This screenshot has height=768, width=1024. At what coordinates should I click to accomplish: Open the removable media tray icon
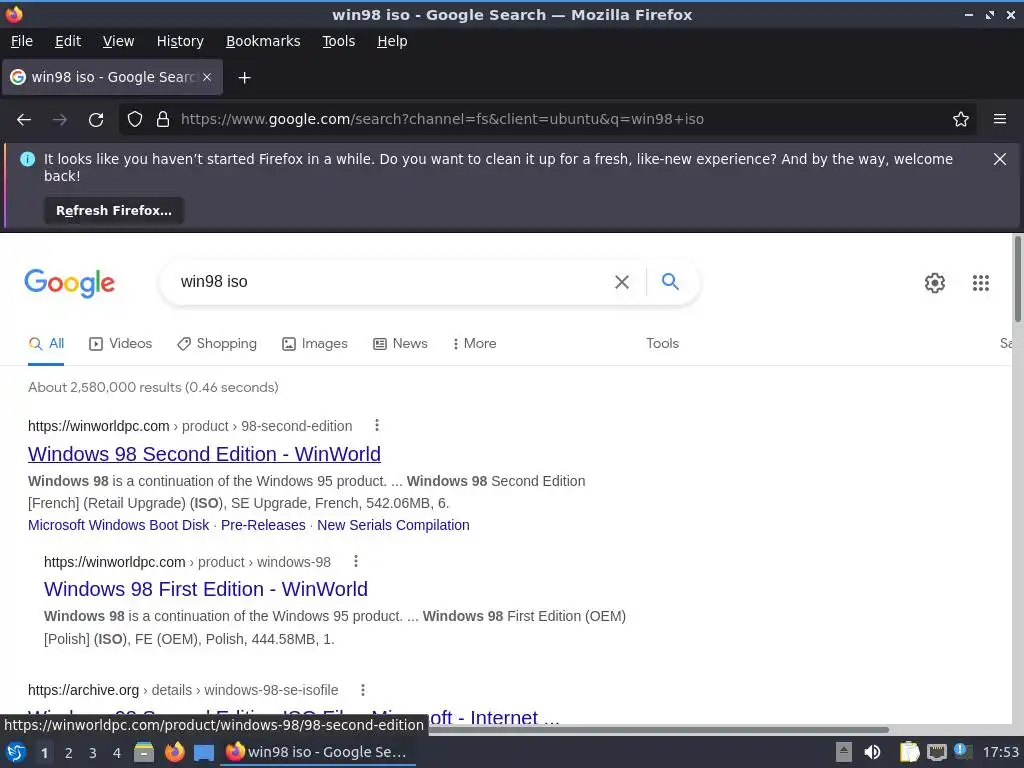coord(844,752)
